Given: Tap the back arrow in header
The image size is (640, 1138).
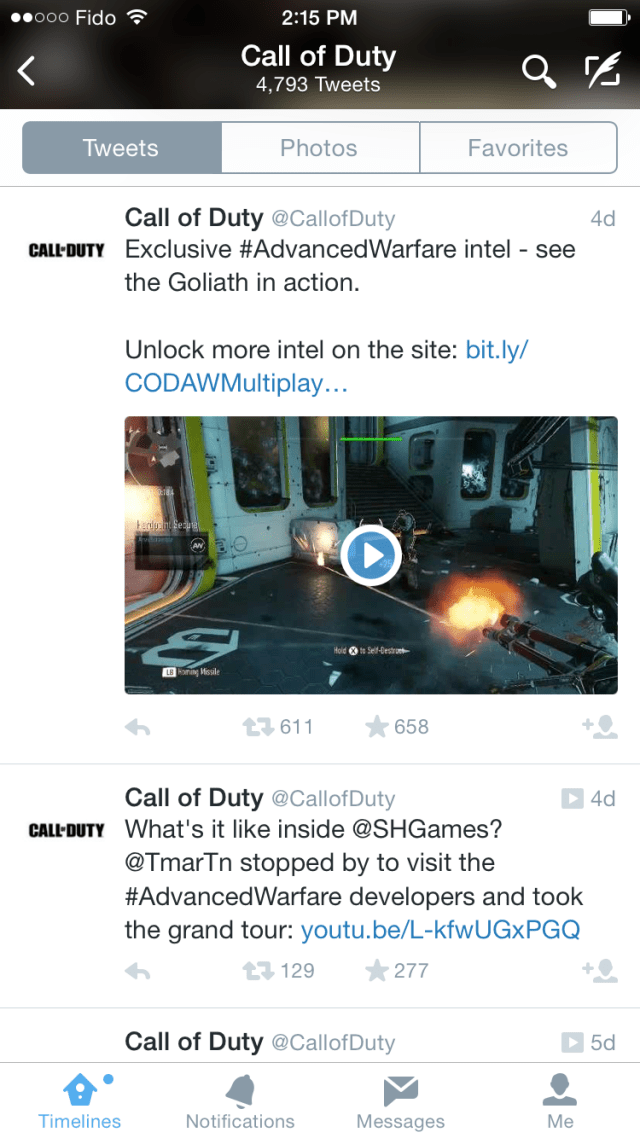Looking at the screenshot, I should pos(26,71).
